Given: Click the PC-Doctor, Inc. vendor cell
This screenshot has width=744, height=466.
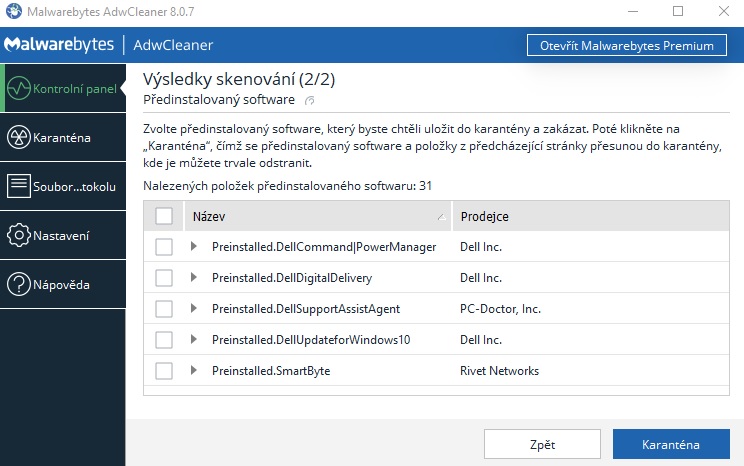Looking at the screenshot, I should click(500, 309).
